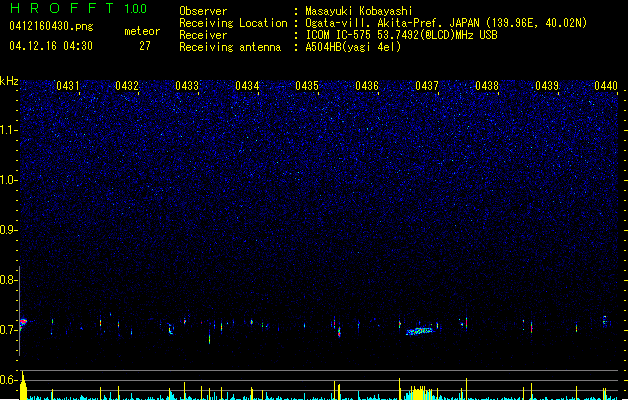
Task: Click the 0433 time marker
Action: point(187,86)
